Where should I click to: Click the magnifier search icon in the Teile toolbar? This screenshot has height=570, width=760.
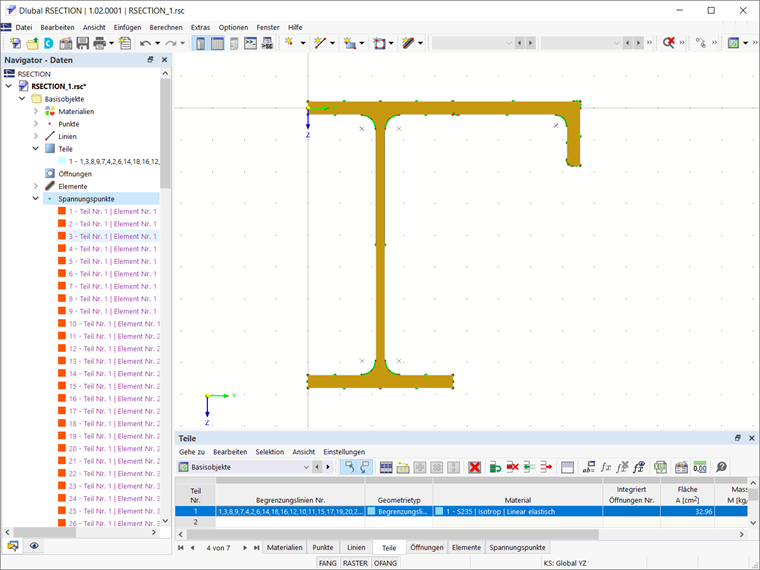(x=721, y=467)
